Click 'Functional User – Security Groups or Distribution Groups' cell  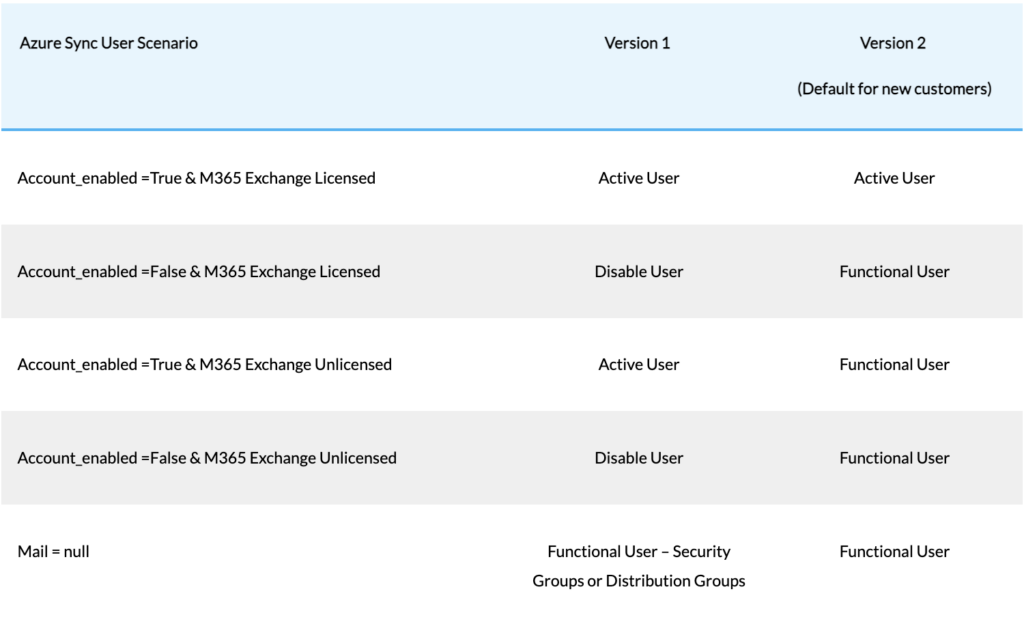click(x=639, y=566)
